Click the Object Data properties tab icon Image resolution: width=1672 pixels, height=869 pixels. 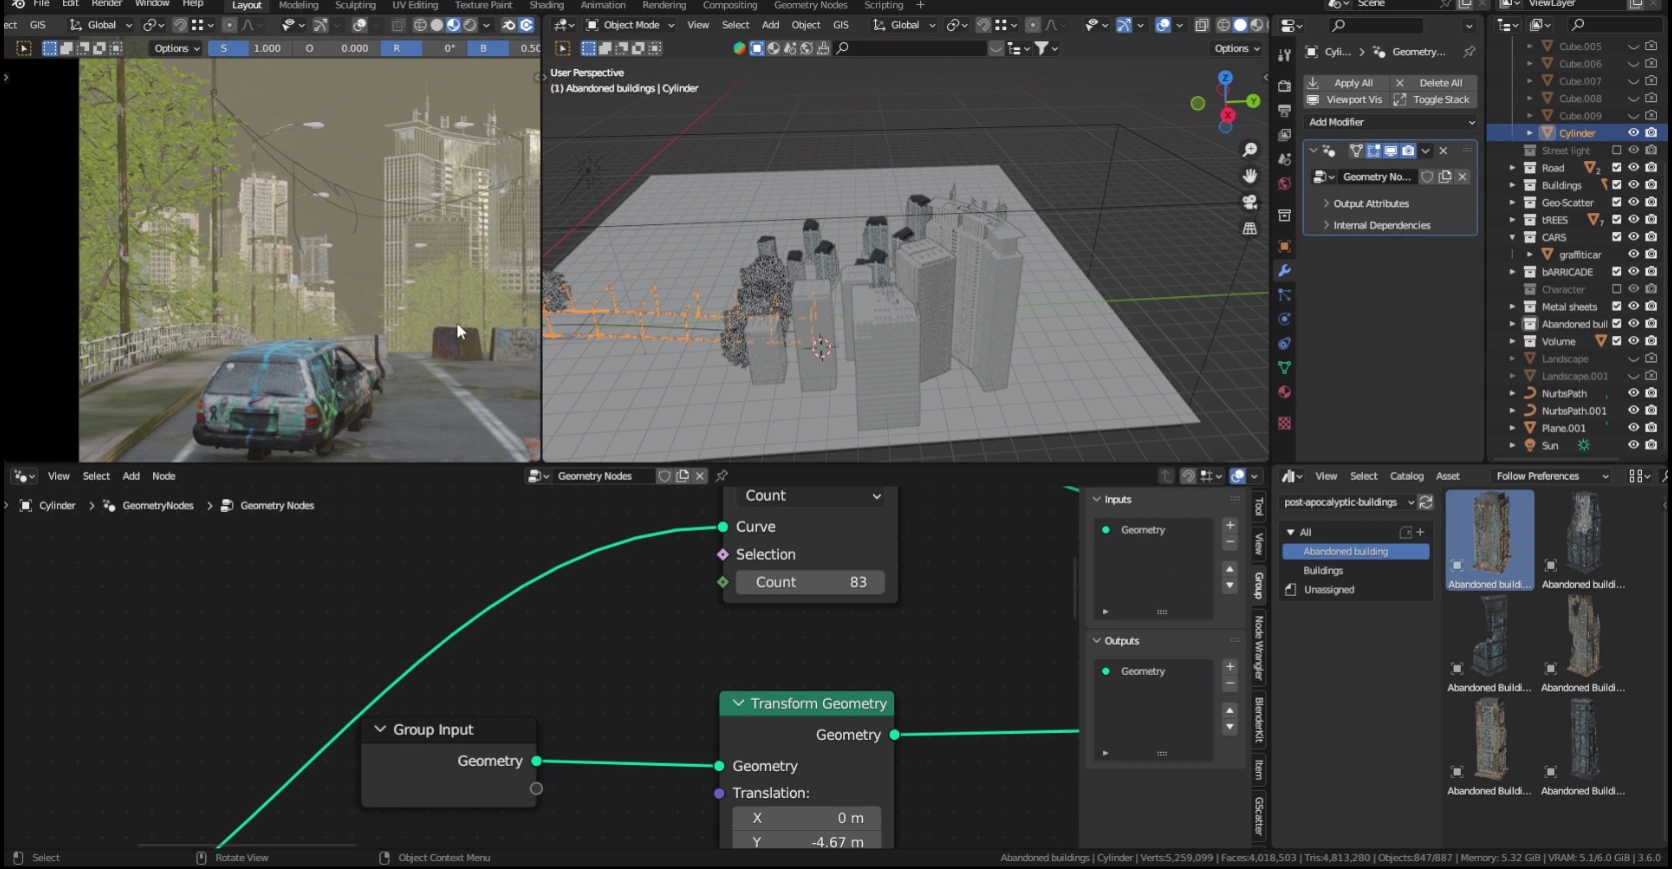(x=1284, y=368)
